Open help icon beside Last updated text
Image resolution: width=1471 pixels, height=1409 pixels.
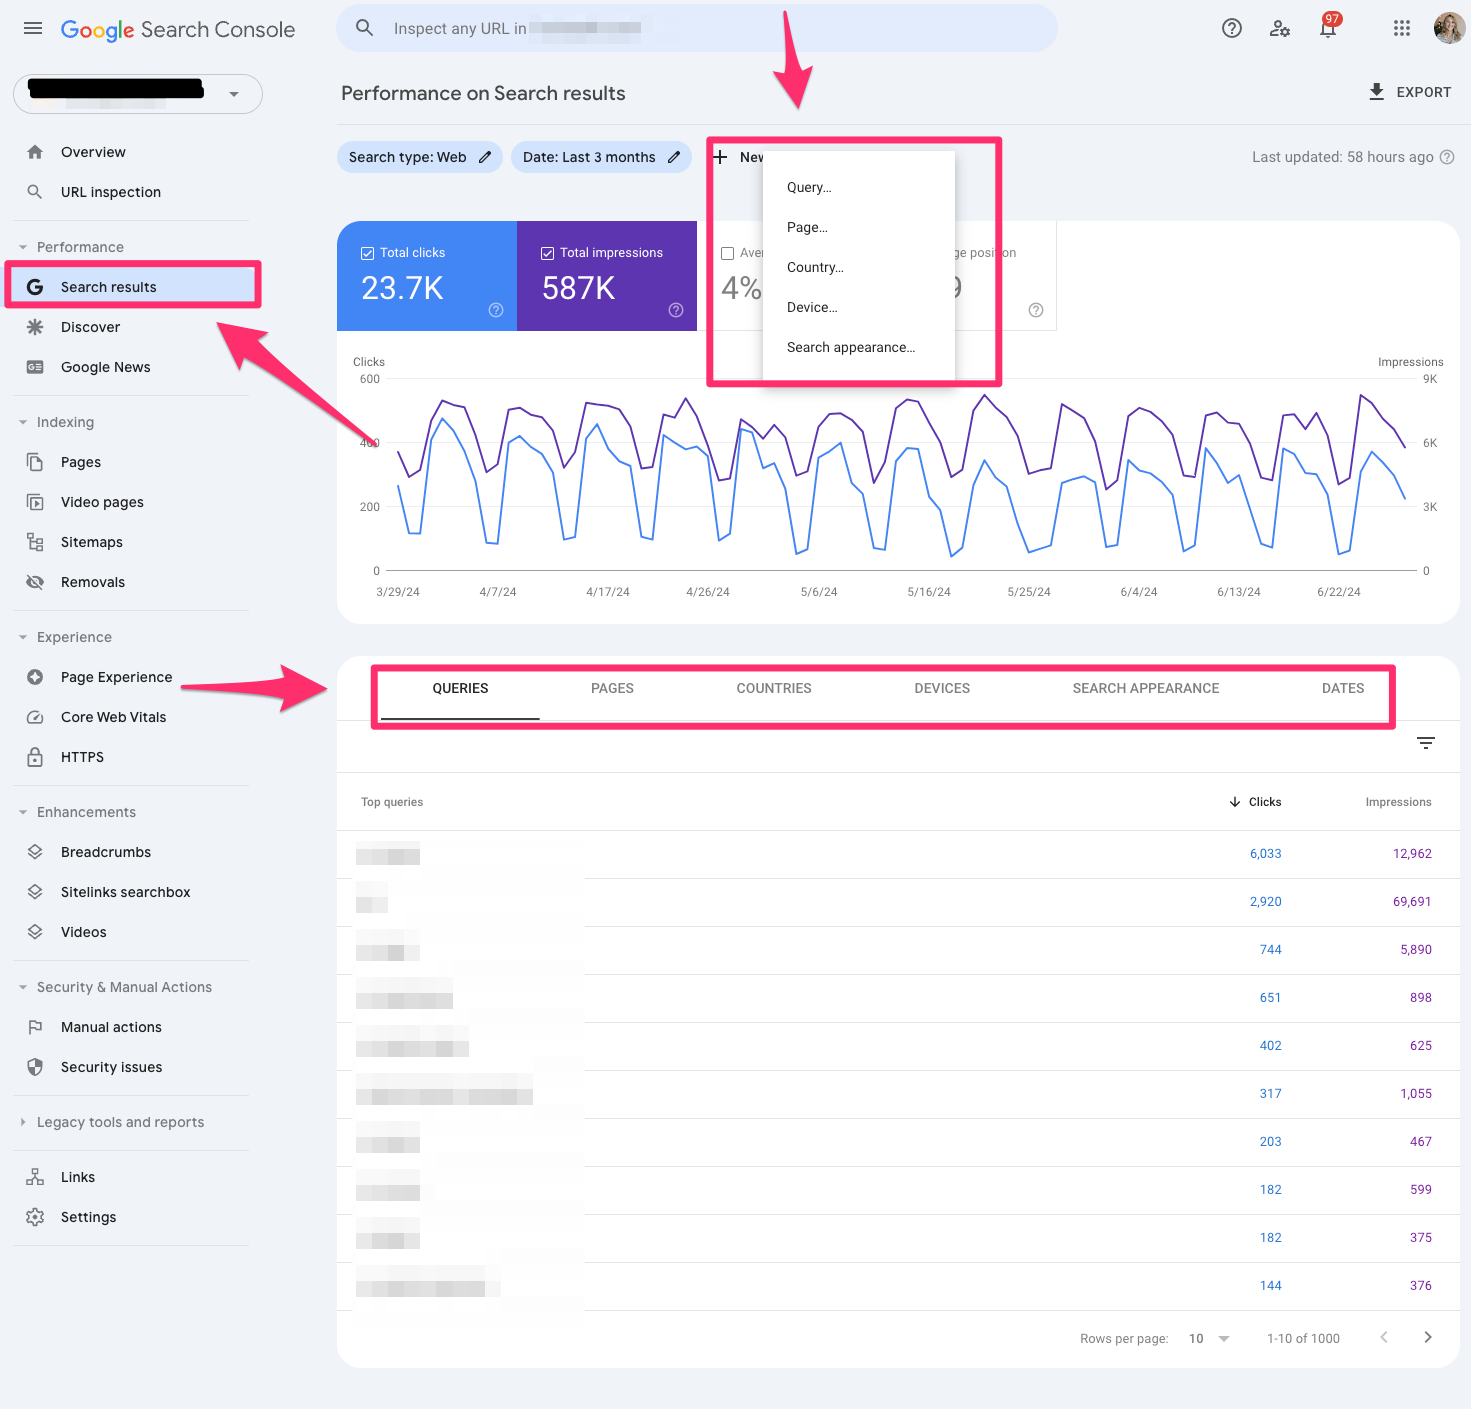click(x=1447, y=157)
